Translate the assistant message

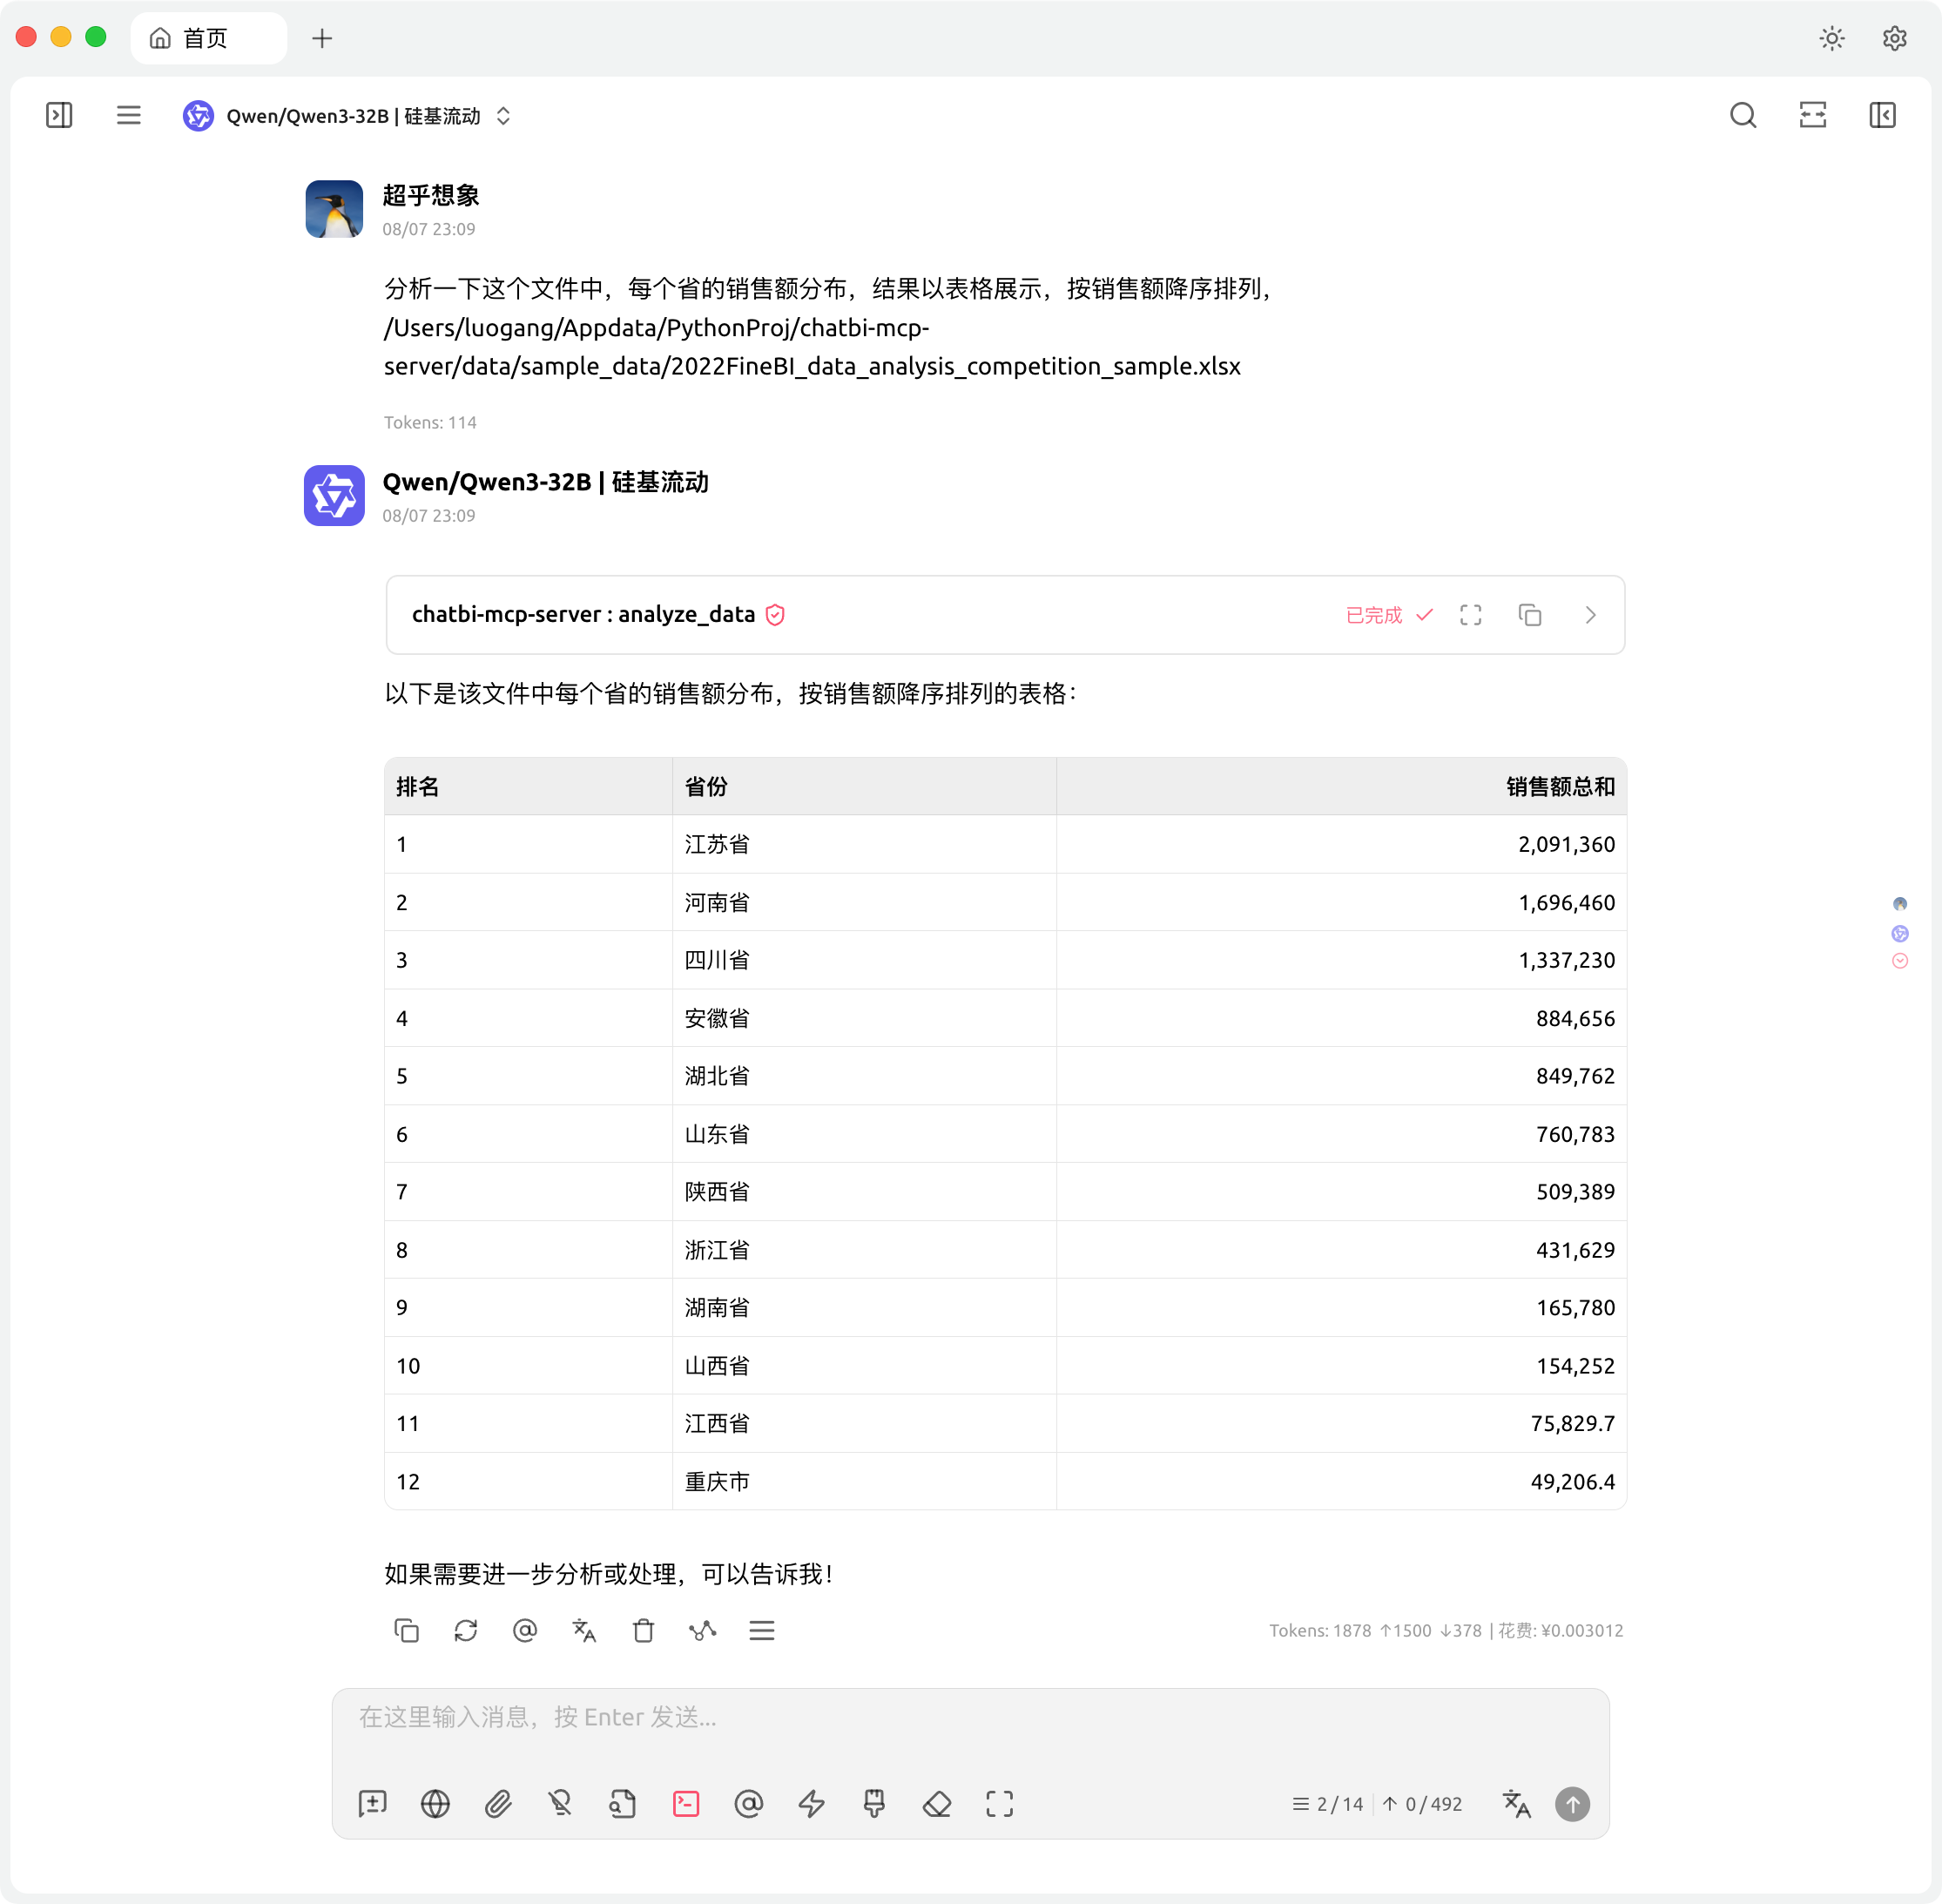tap(584, 1630)
